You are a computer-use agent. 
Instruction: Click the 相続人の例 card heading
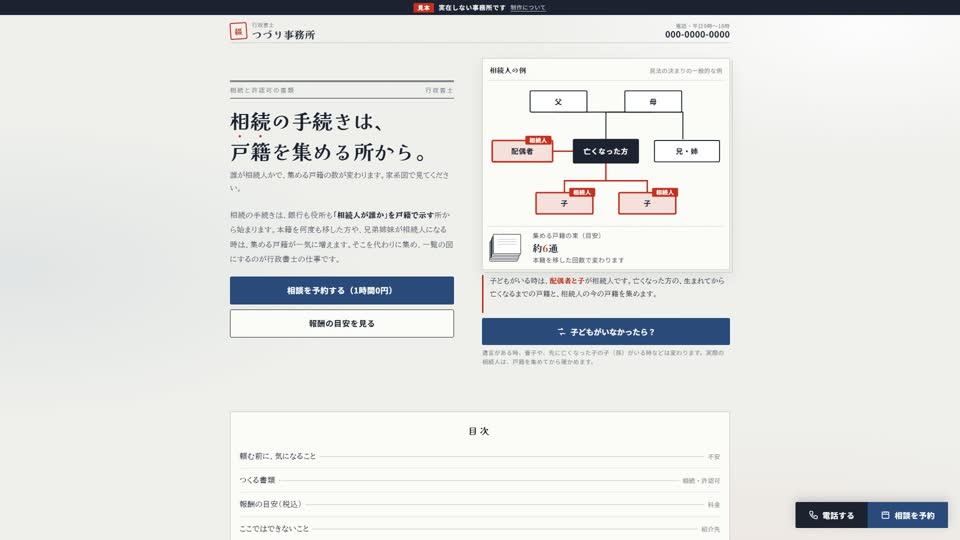(508, 70)
